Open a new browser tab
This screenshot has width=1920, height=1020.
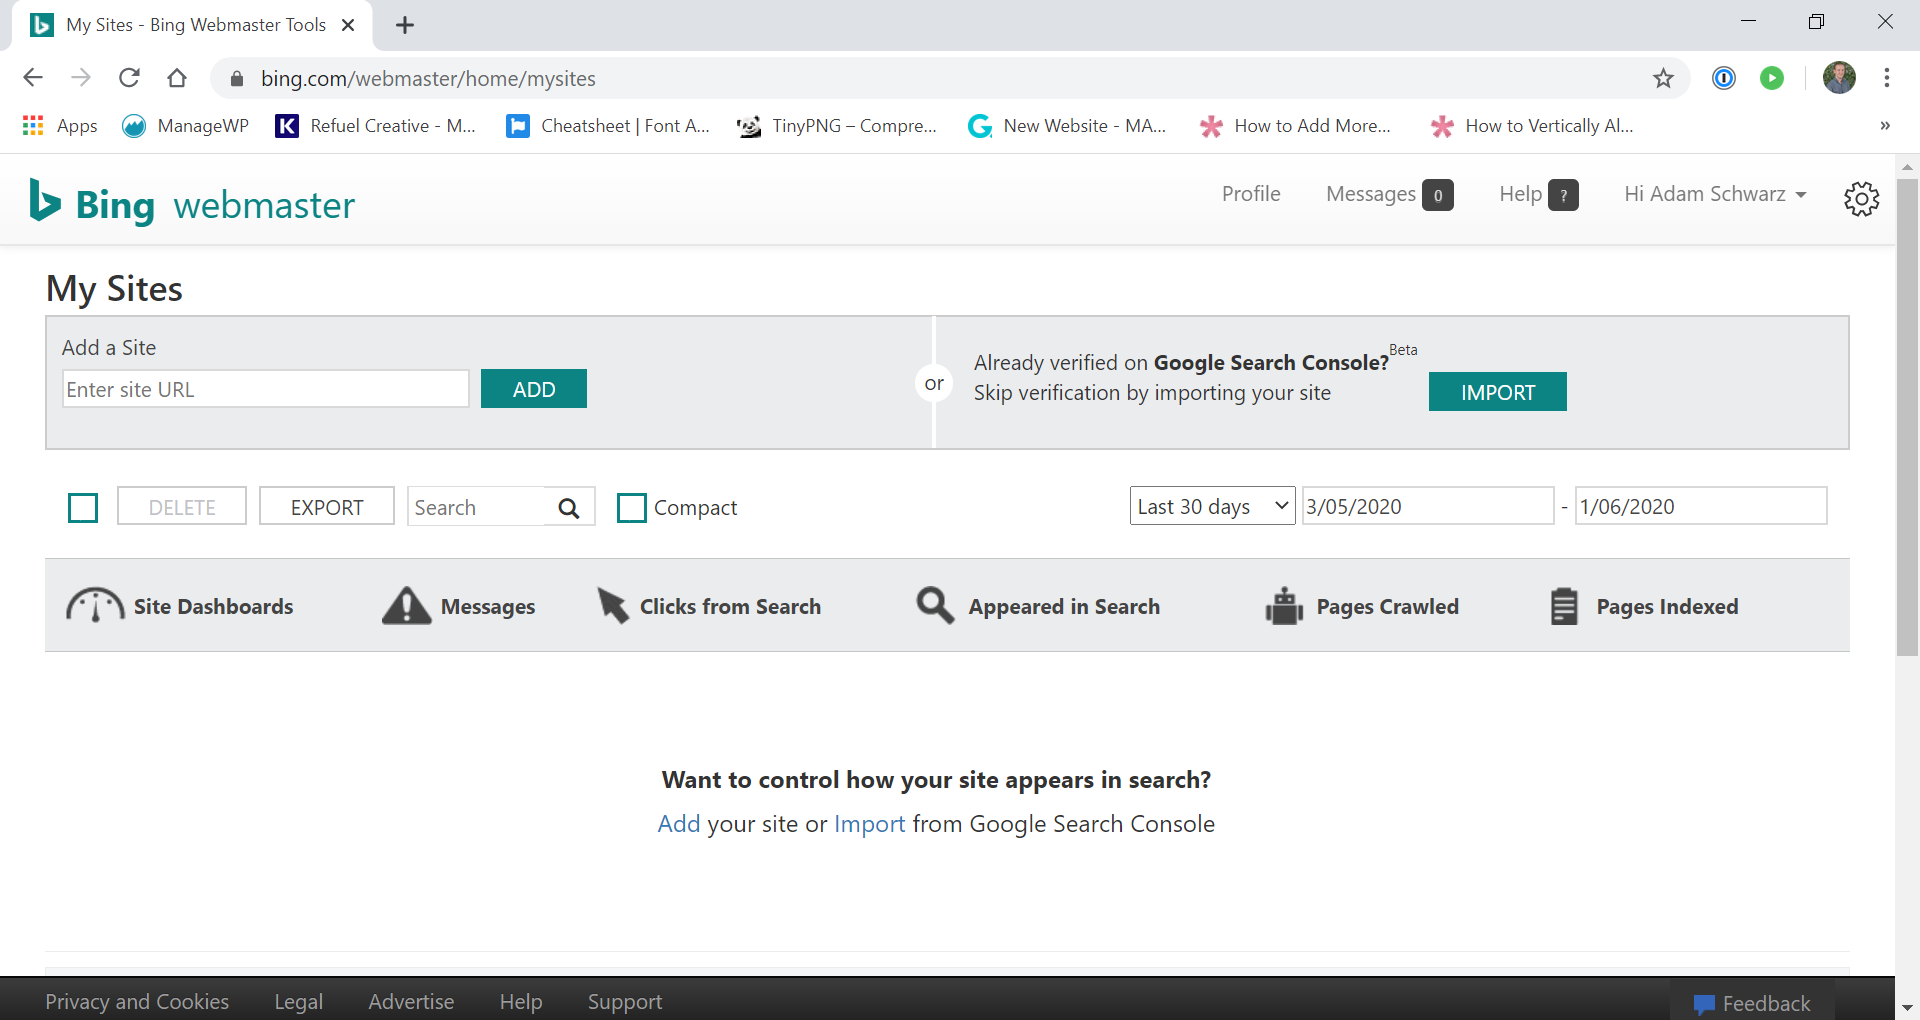coord(405,25)
